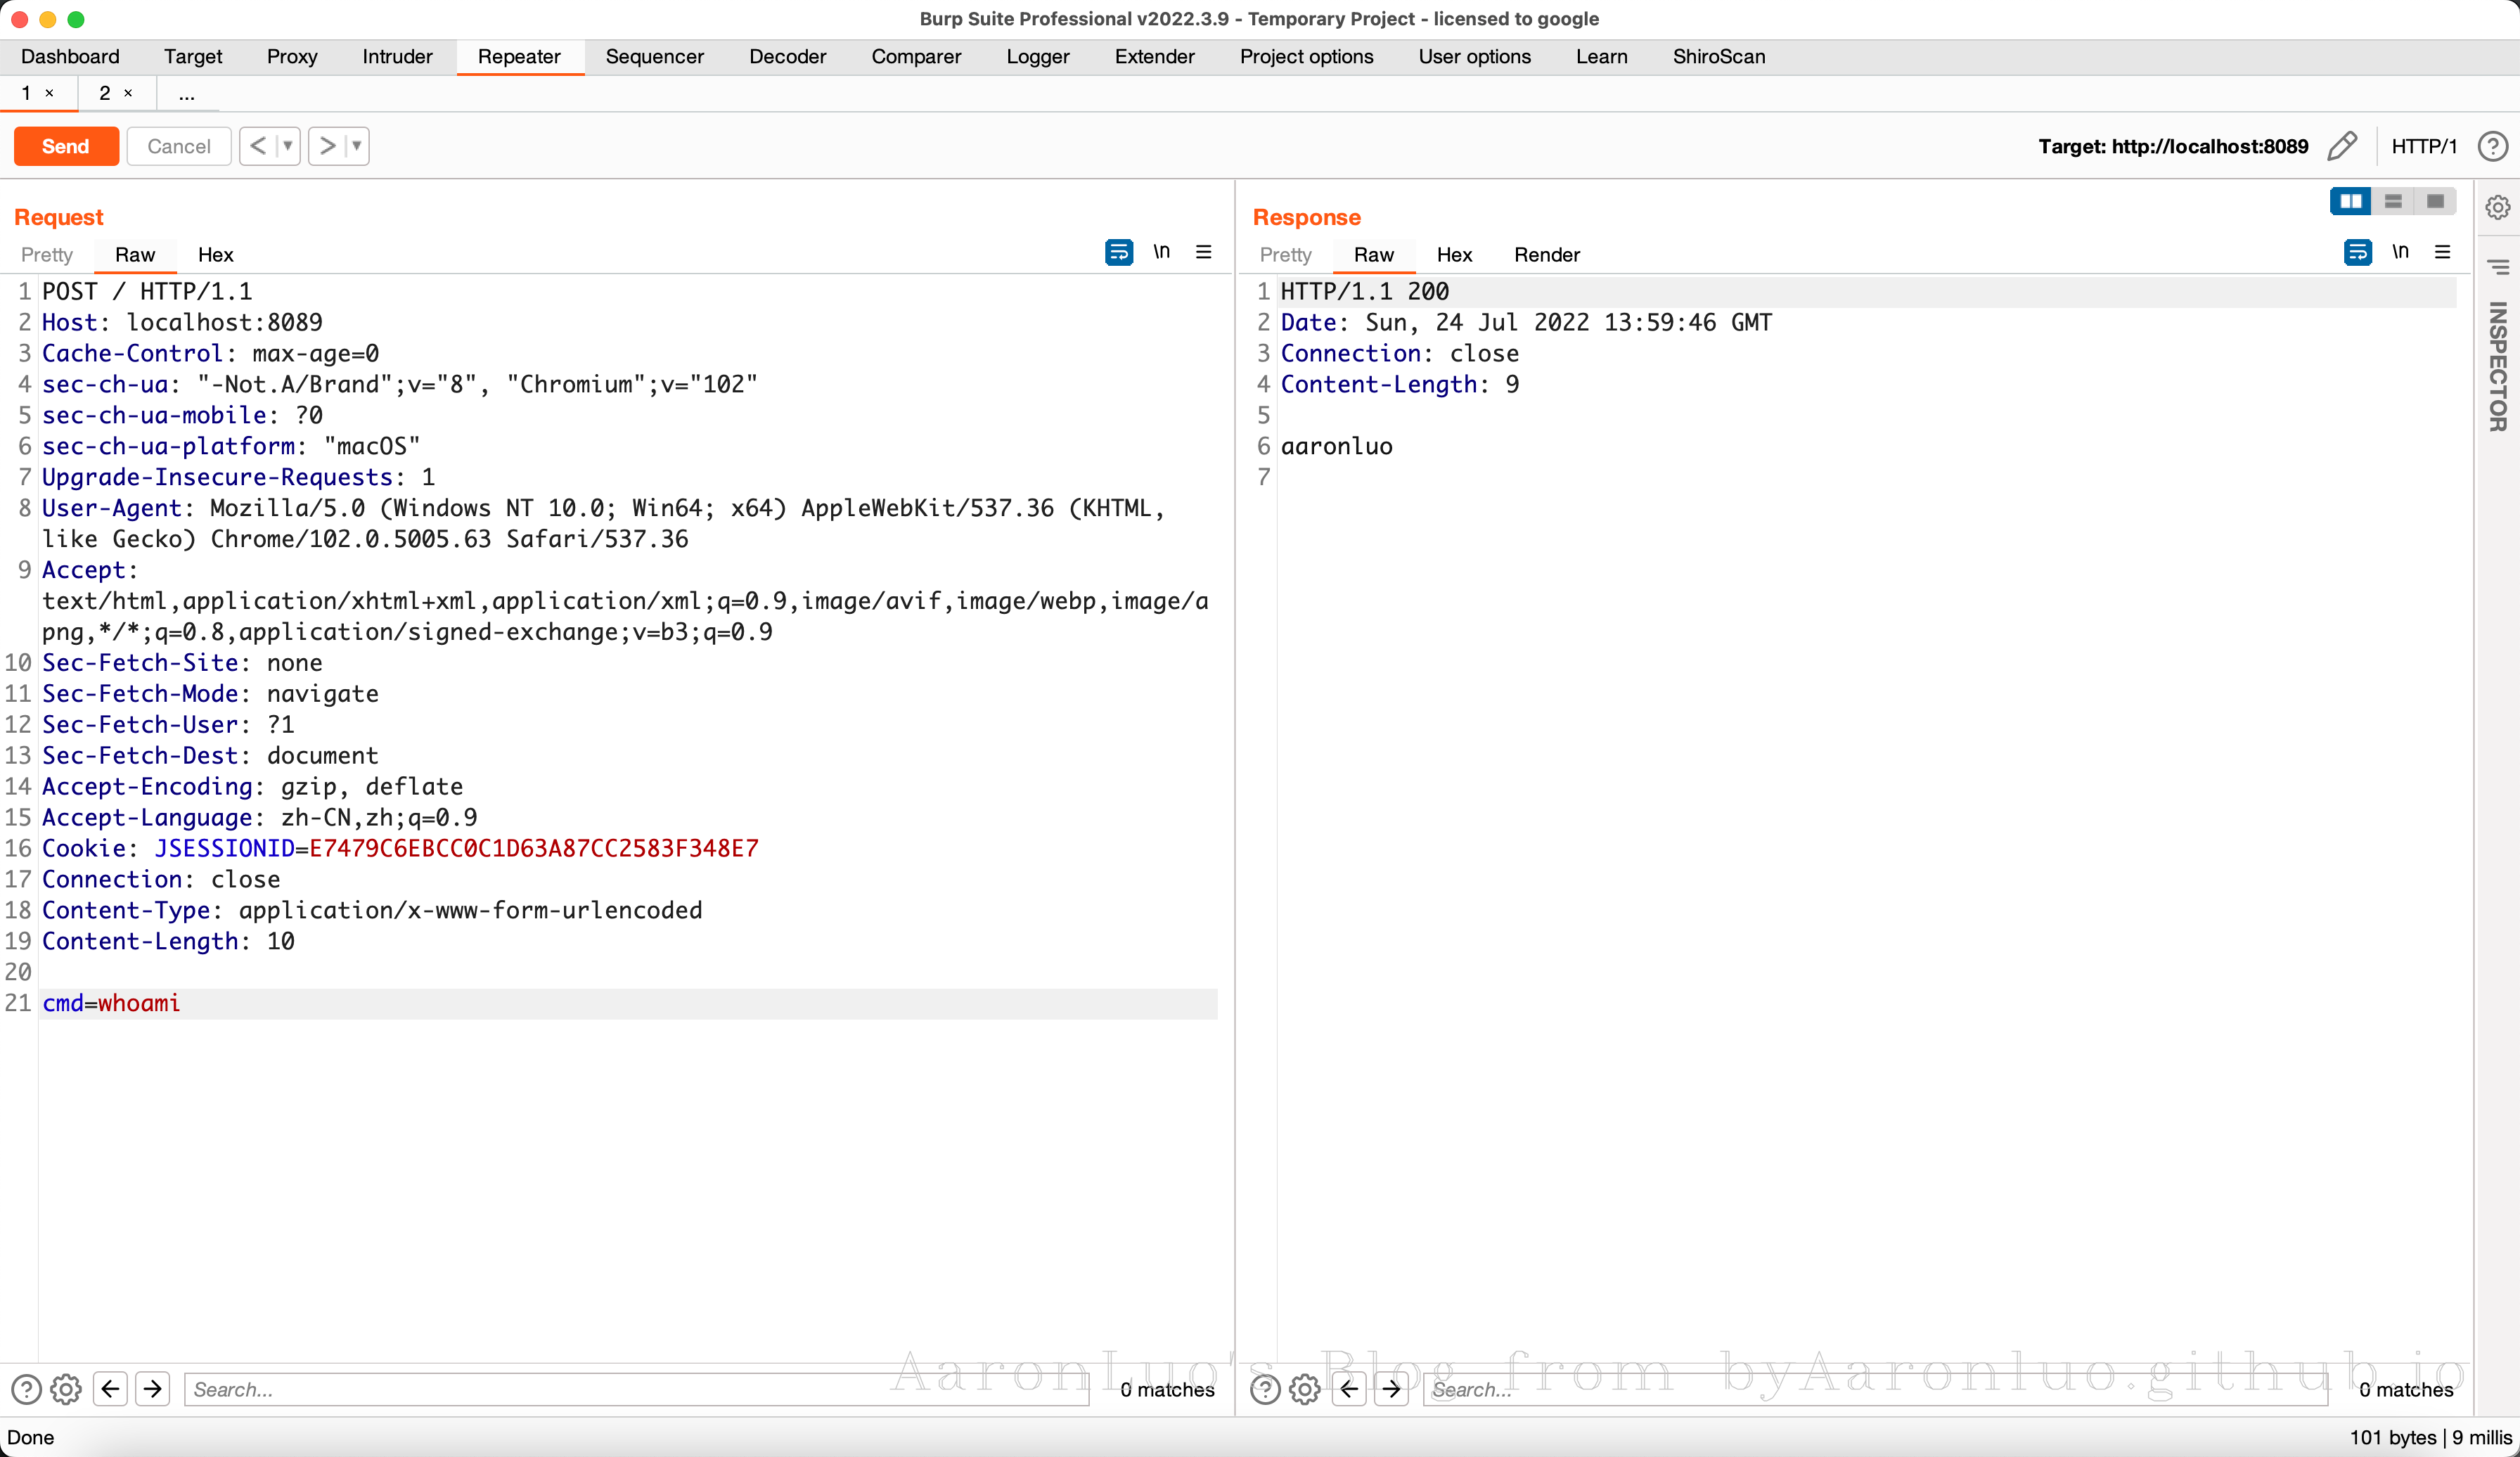Click the aaronluo response body text

coord(1336,447)
